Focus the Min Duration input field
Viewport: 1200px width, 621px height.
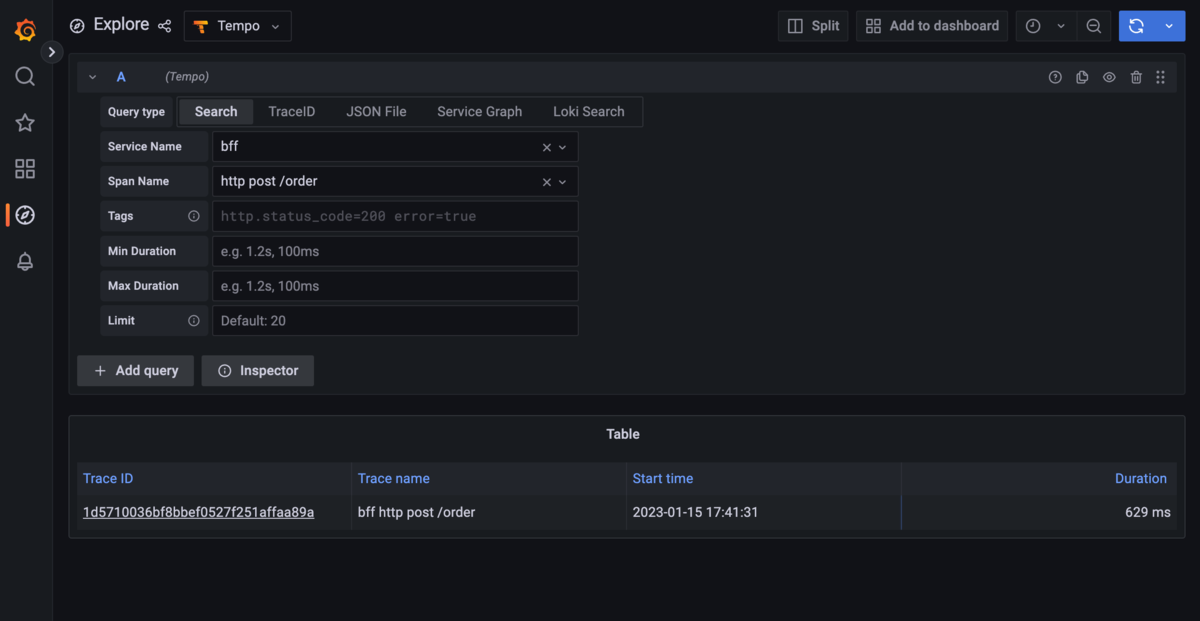[395, 251]
